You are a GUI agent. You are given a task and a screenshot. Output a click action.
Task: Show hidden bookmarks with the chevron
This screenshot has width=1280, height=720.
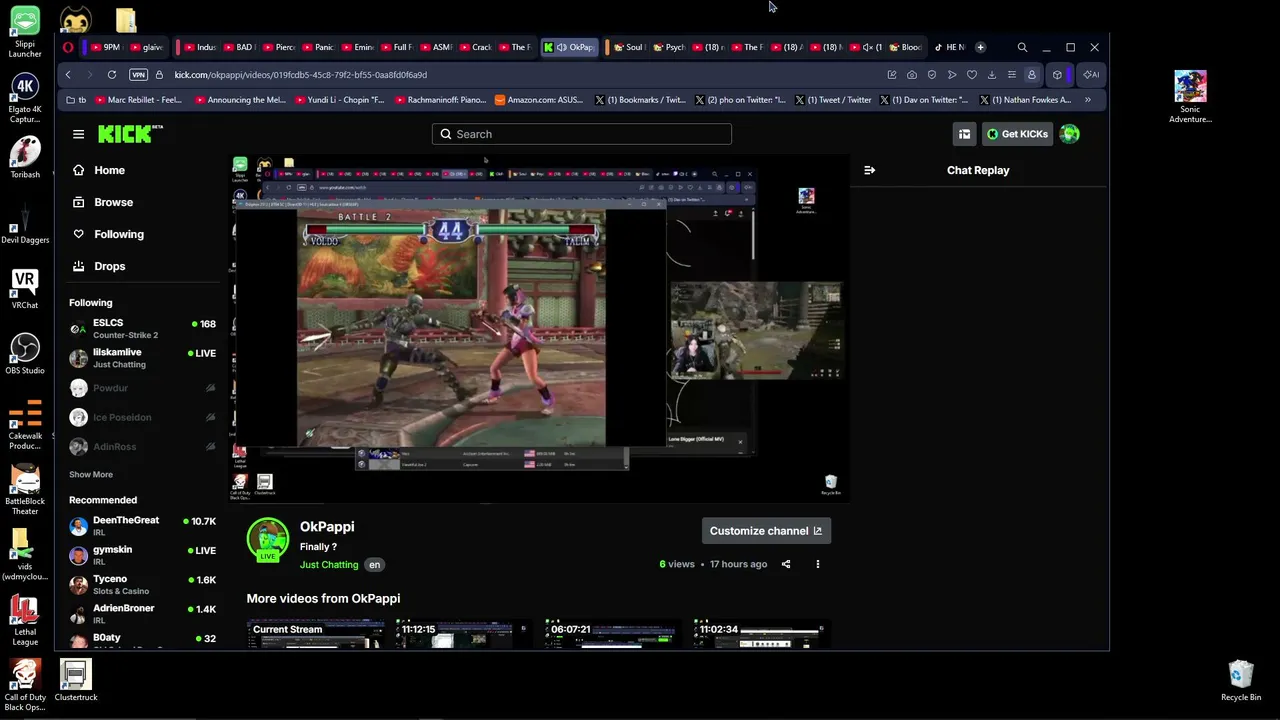[x=1088, y=100]
